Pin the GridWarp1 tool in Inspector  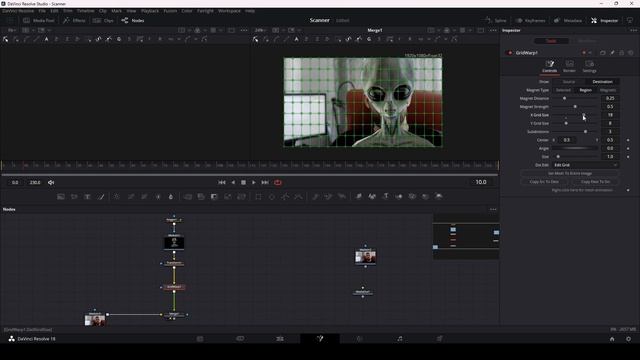point(612,53)
